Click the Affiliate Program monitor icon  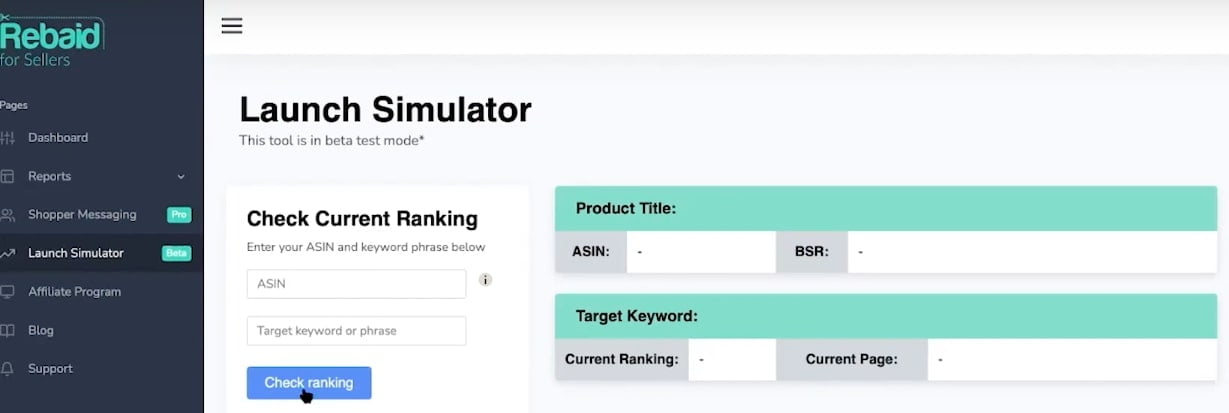[8, 292]
